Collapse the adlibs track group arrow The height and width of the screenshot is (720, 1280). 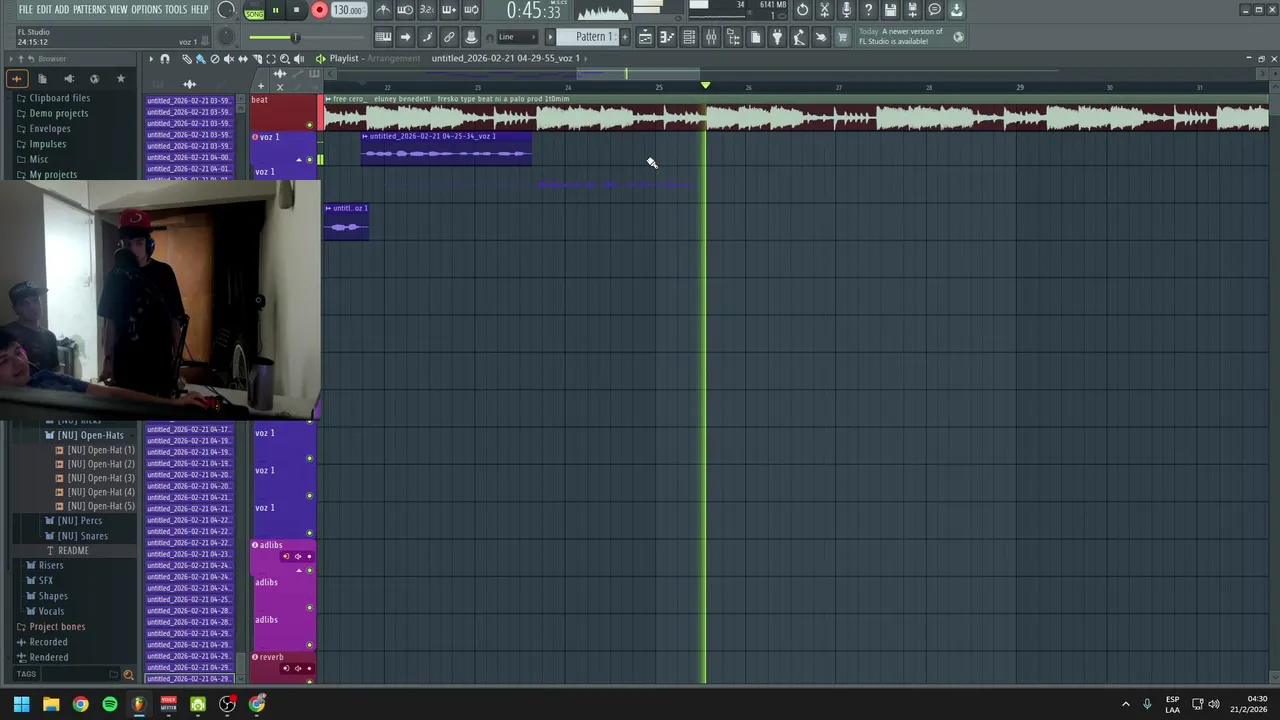click(x=298, y=570)
